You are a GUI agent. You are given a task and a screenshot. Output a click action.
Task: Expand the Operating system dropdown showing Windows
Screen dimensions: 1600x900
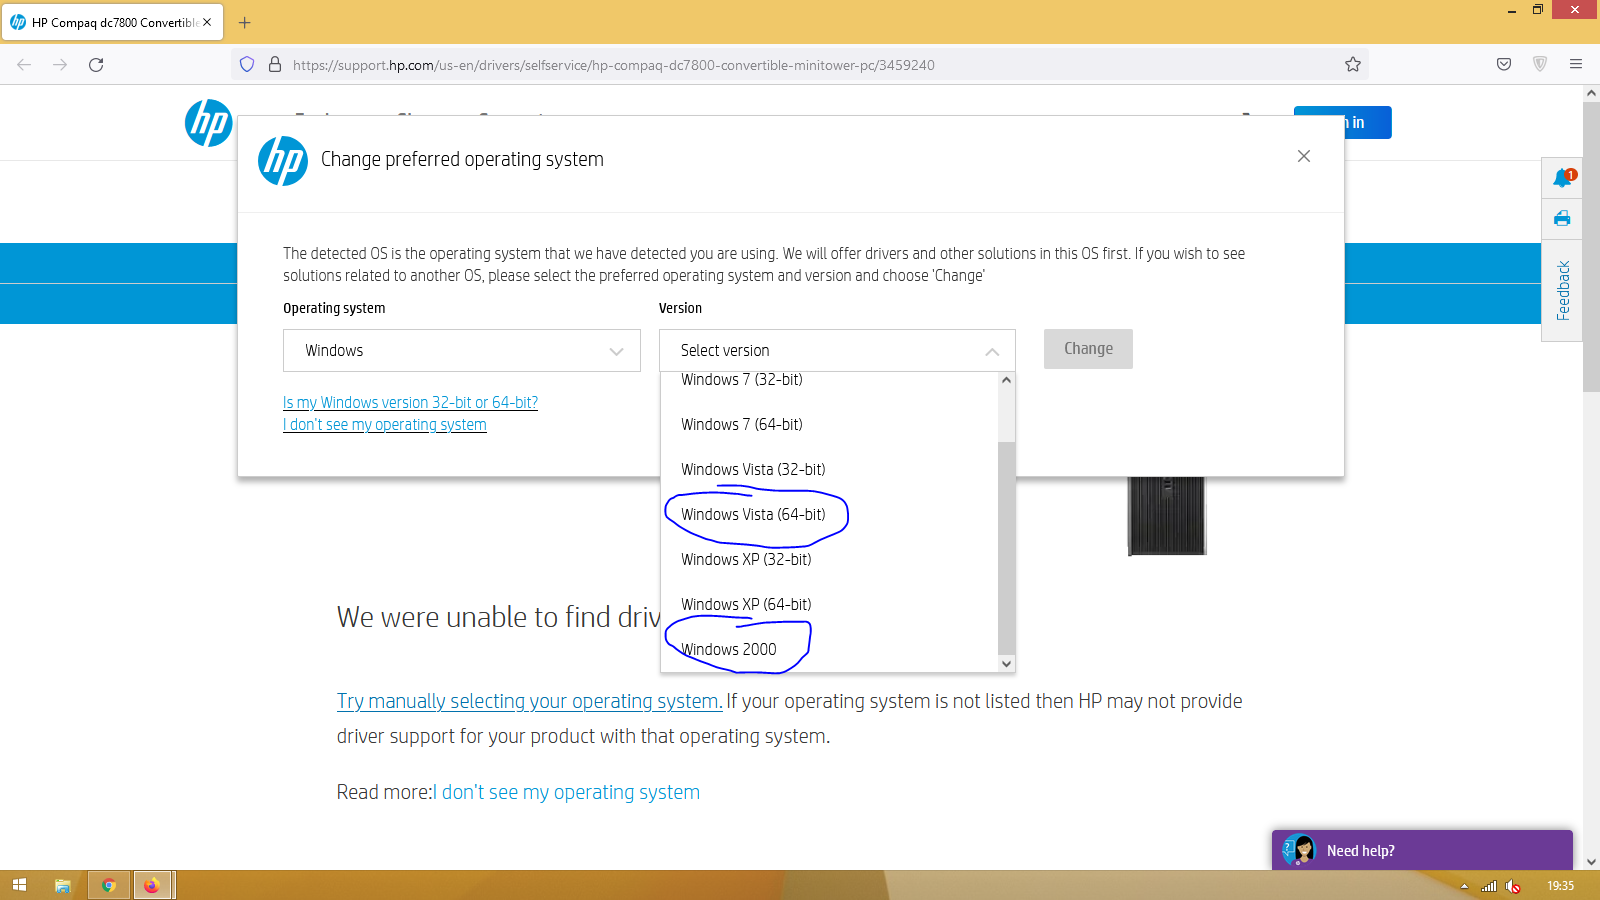[462, 351]
